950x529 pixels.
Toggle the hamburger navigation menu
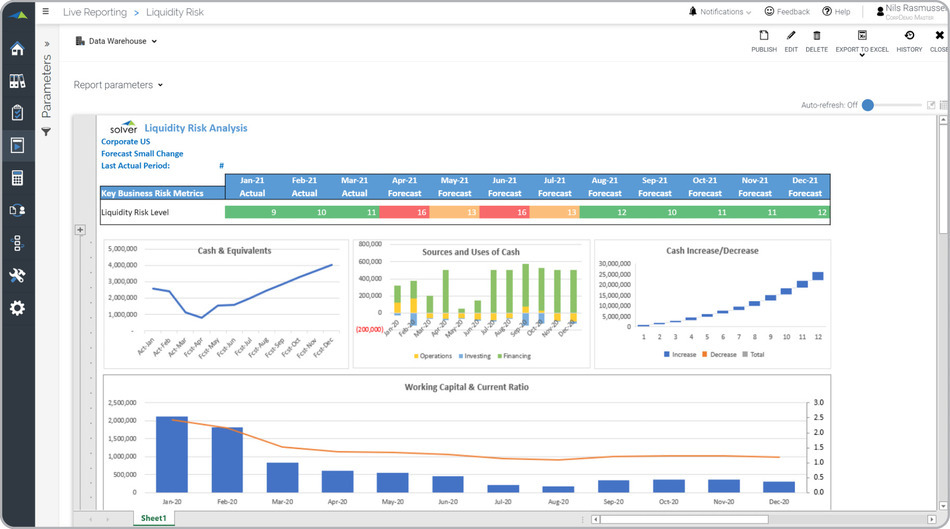[x=45, y=12]
